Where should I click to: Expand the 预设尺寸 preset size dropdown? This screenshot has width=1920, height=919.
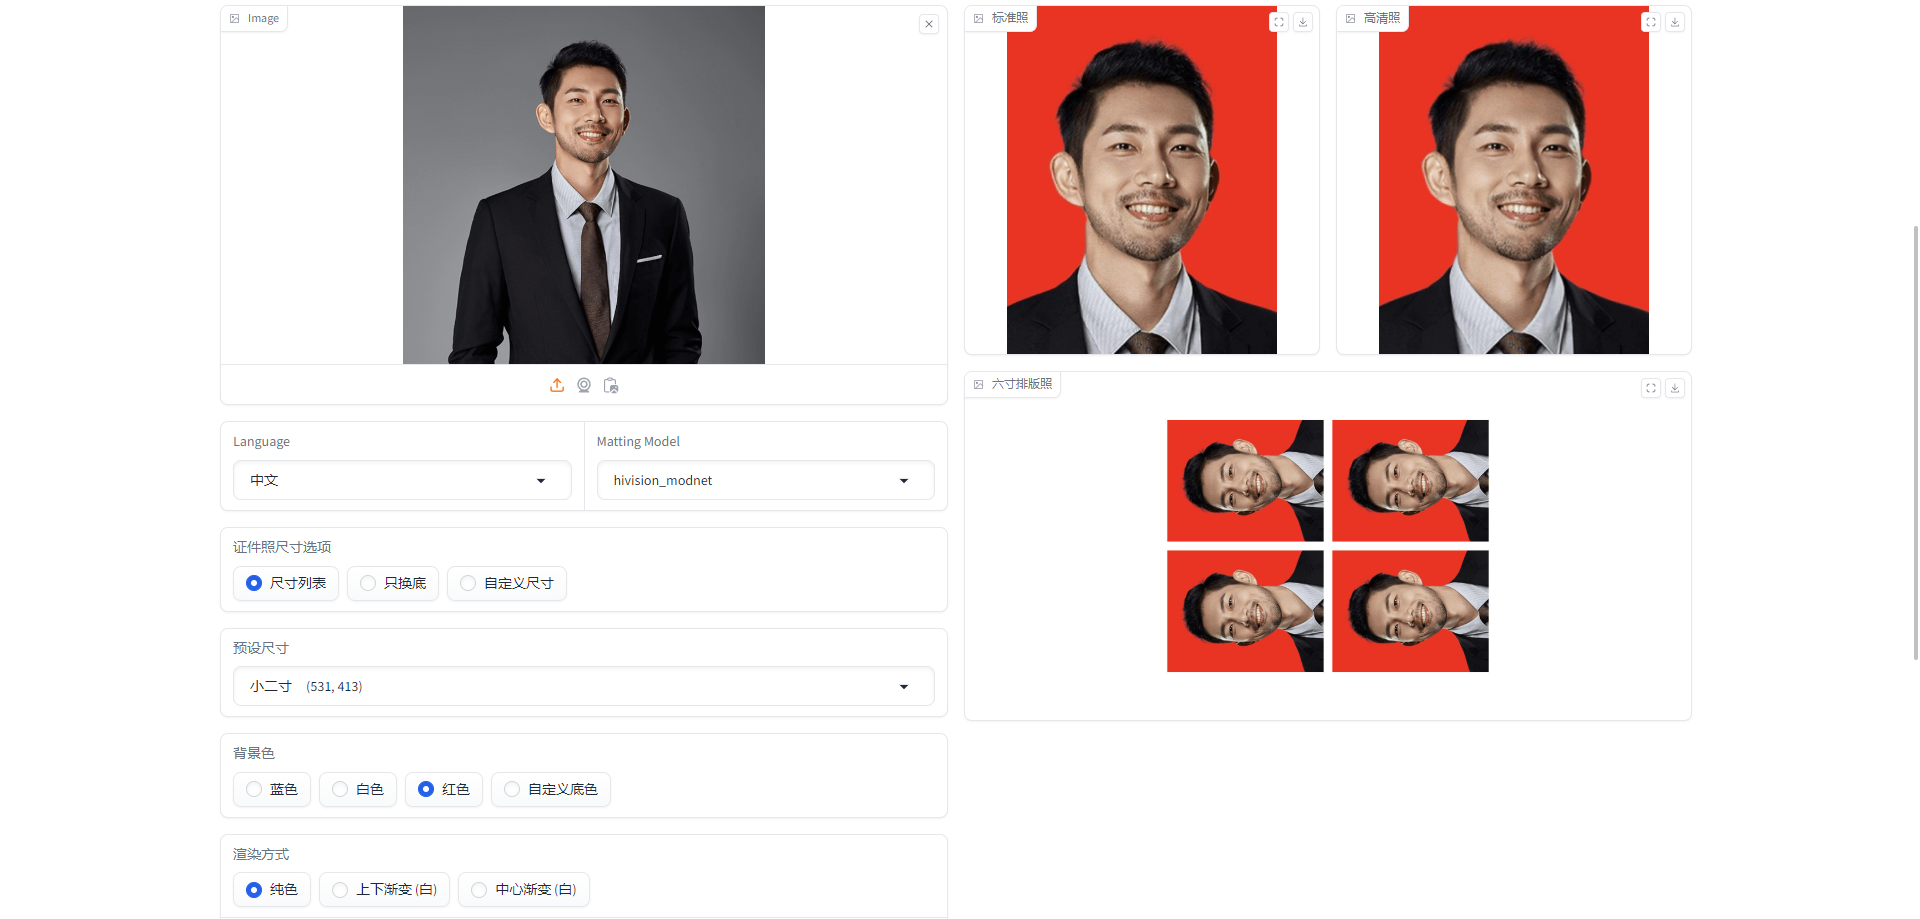(x=584, y=686)
